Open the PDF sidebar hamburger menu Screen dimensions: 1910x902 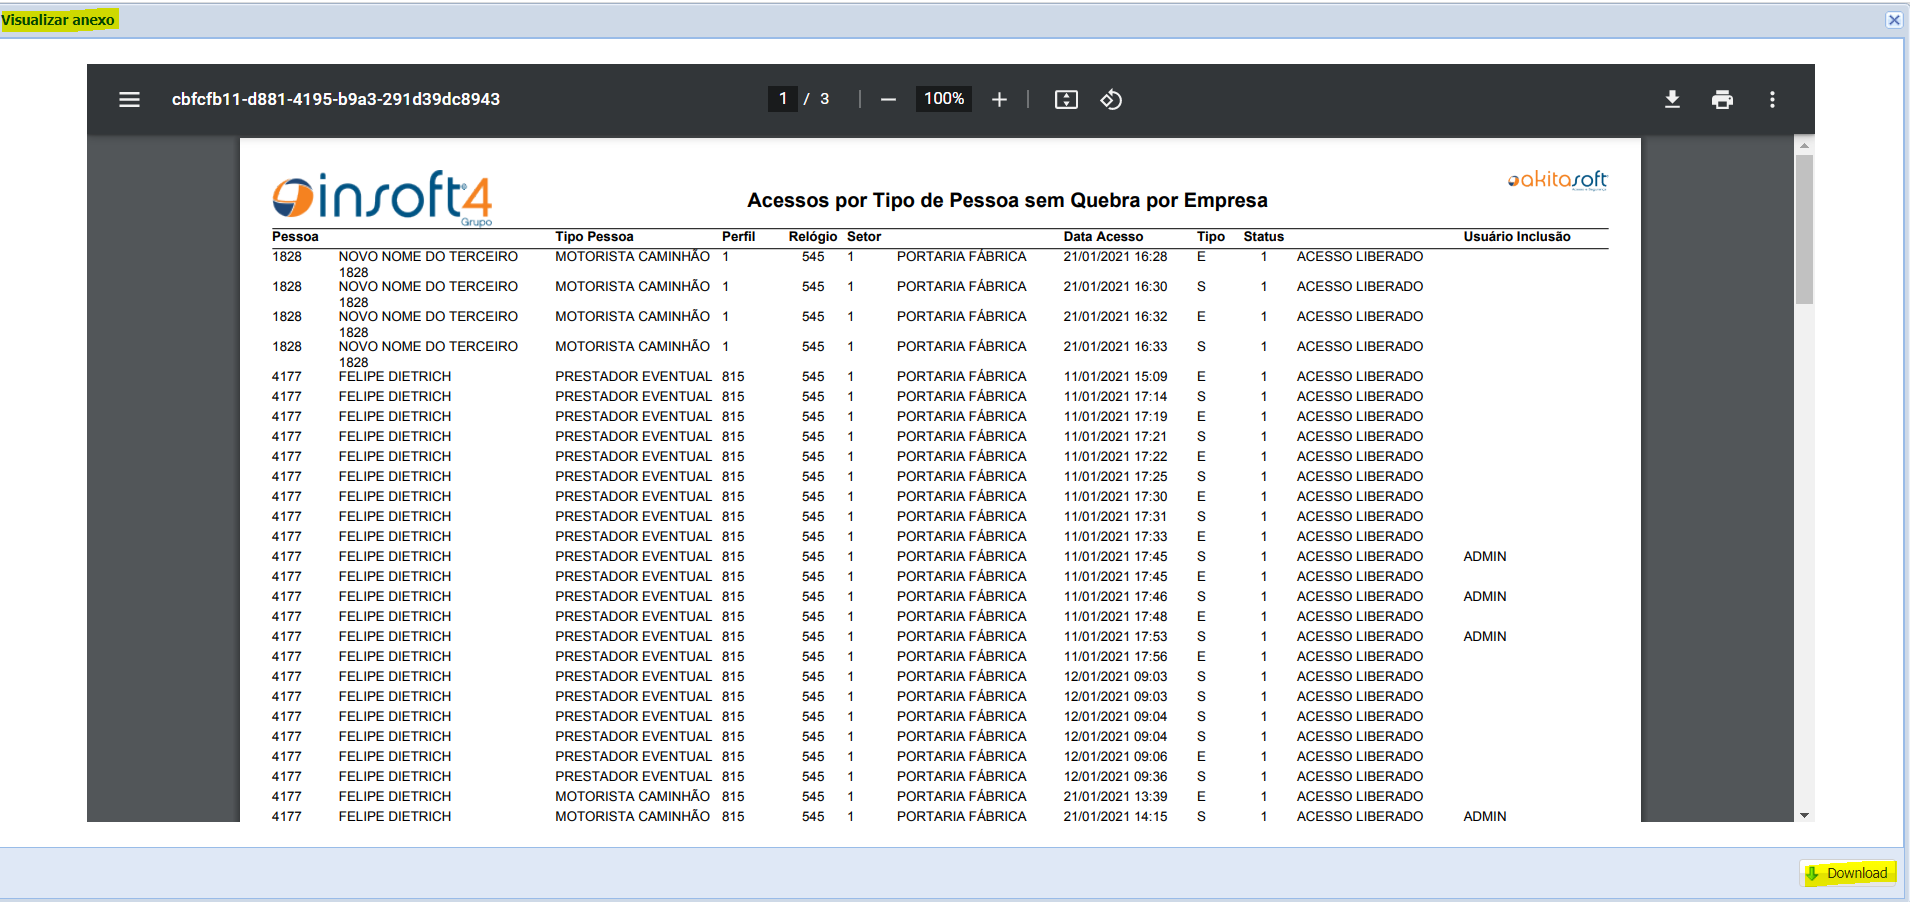click(x=129, y=100)
